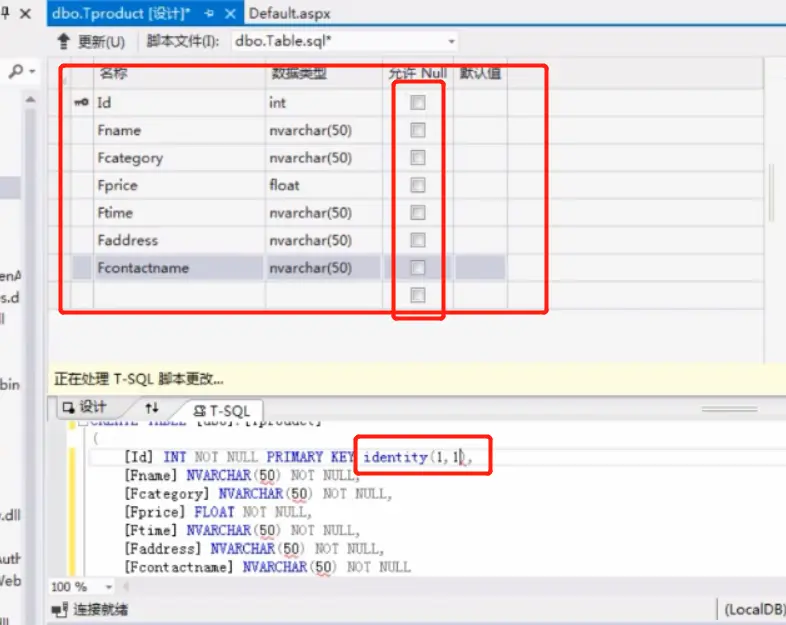786x625 pixels.
Task: Toggle Allow Null for the Fcontactname column
Action: (x=418, y=268)
